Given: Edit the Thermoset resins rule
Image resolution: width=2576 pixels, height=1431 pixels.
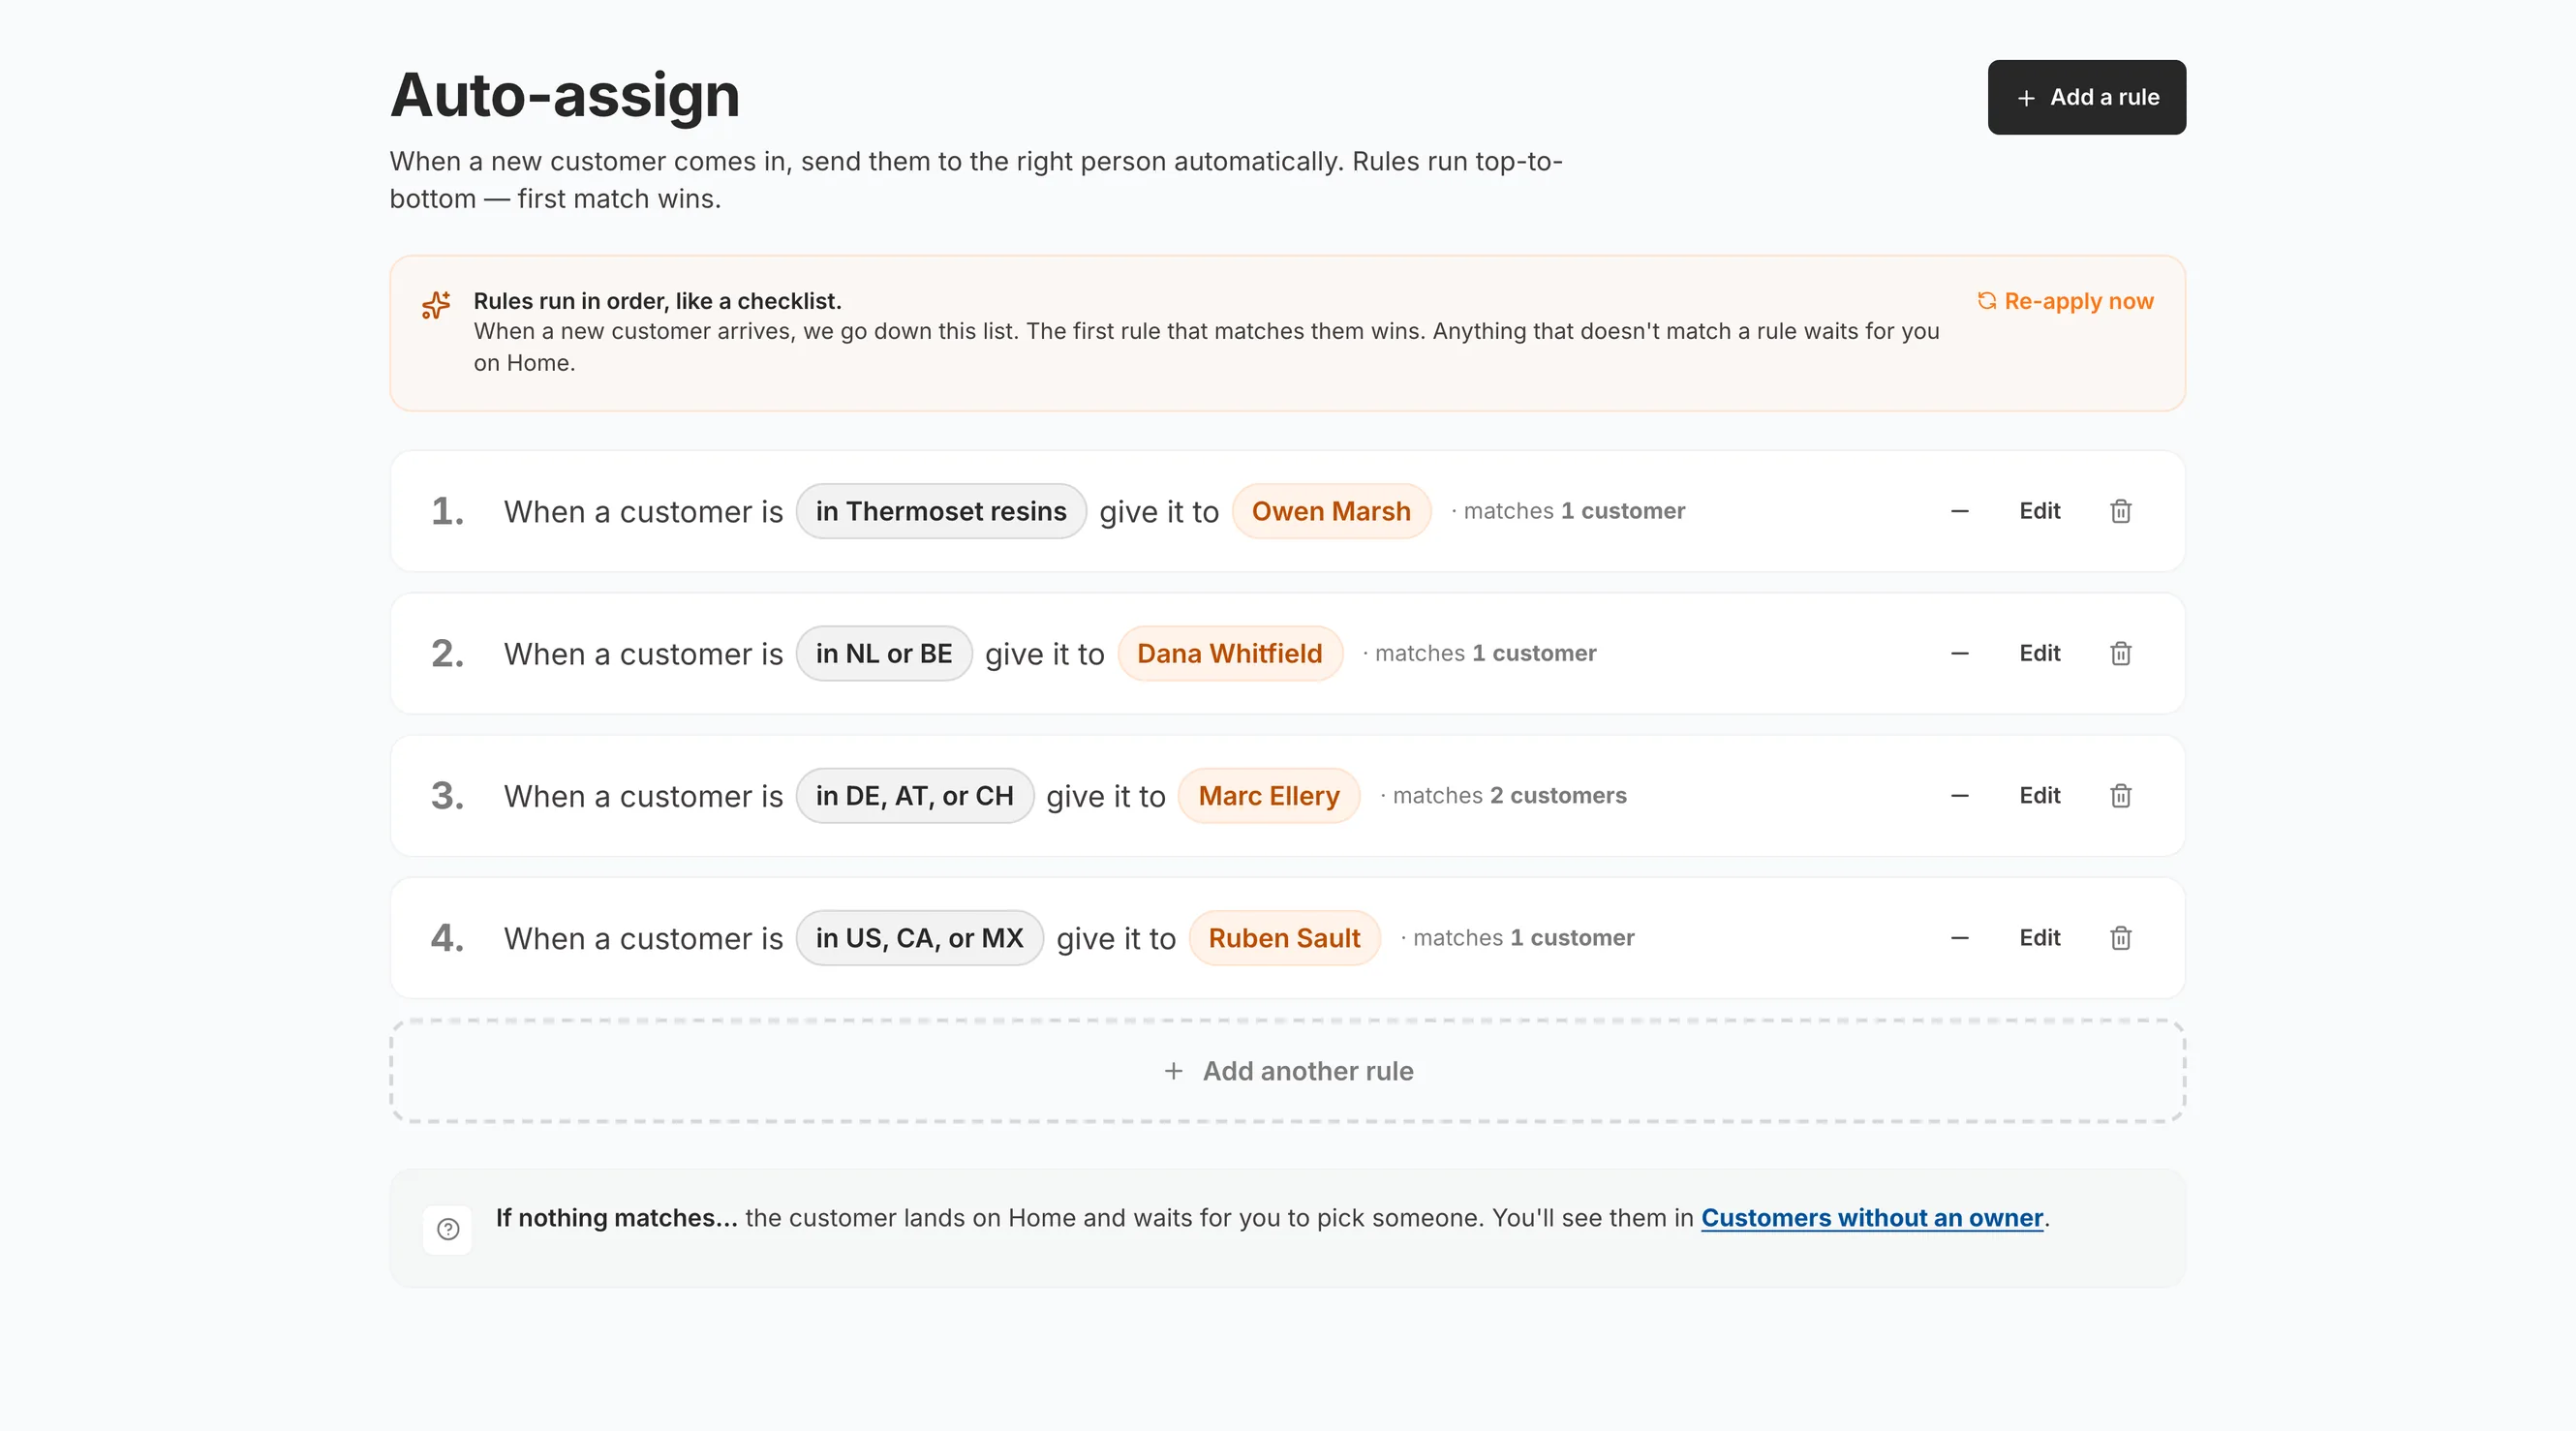Looking at the screenshot, I should click(2039, 511).
